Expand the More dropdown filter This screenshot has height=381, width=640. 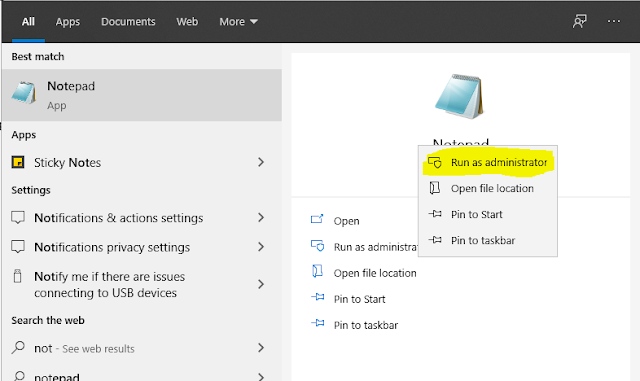(x=238, y=21)
